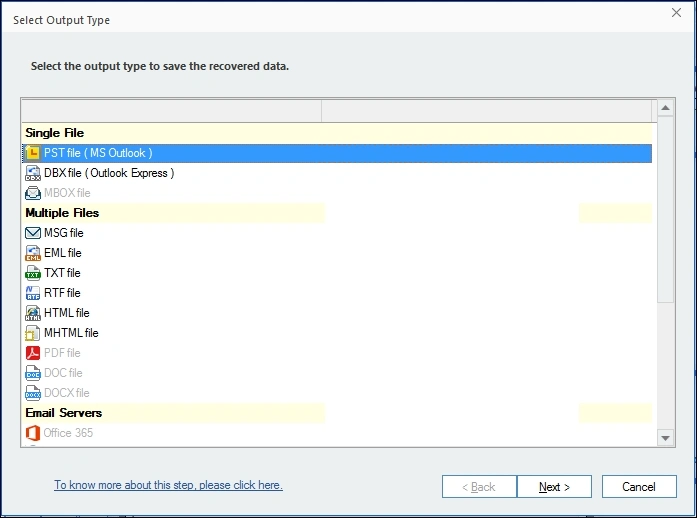Click the MSG file envelope icon
The width and height of the screenshot is (697, 518).
pos(33,233)
